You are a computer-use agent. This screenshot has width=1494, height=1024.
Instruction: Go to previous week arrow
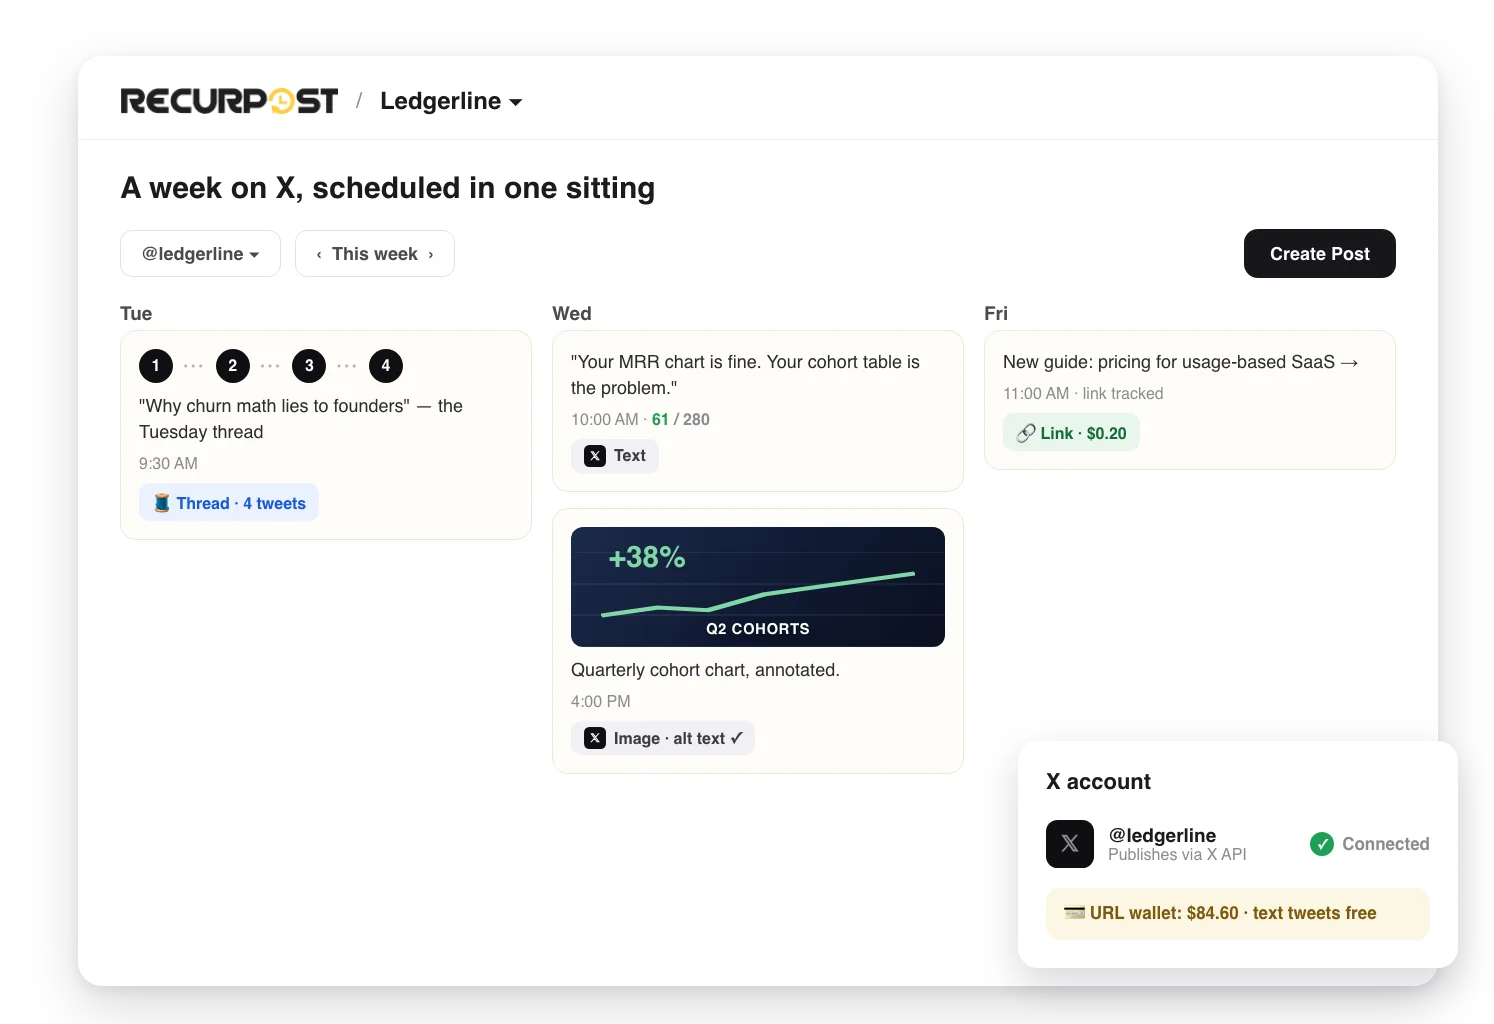click(x=319, y=254)
